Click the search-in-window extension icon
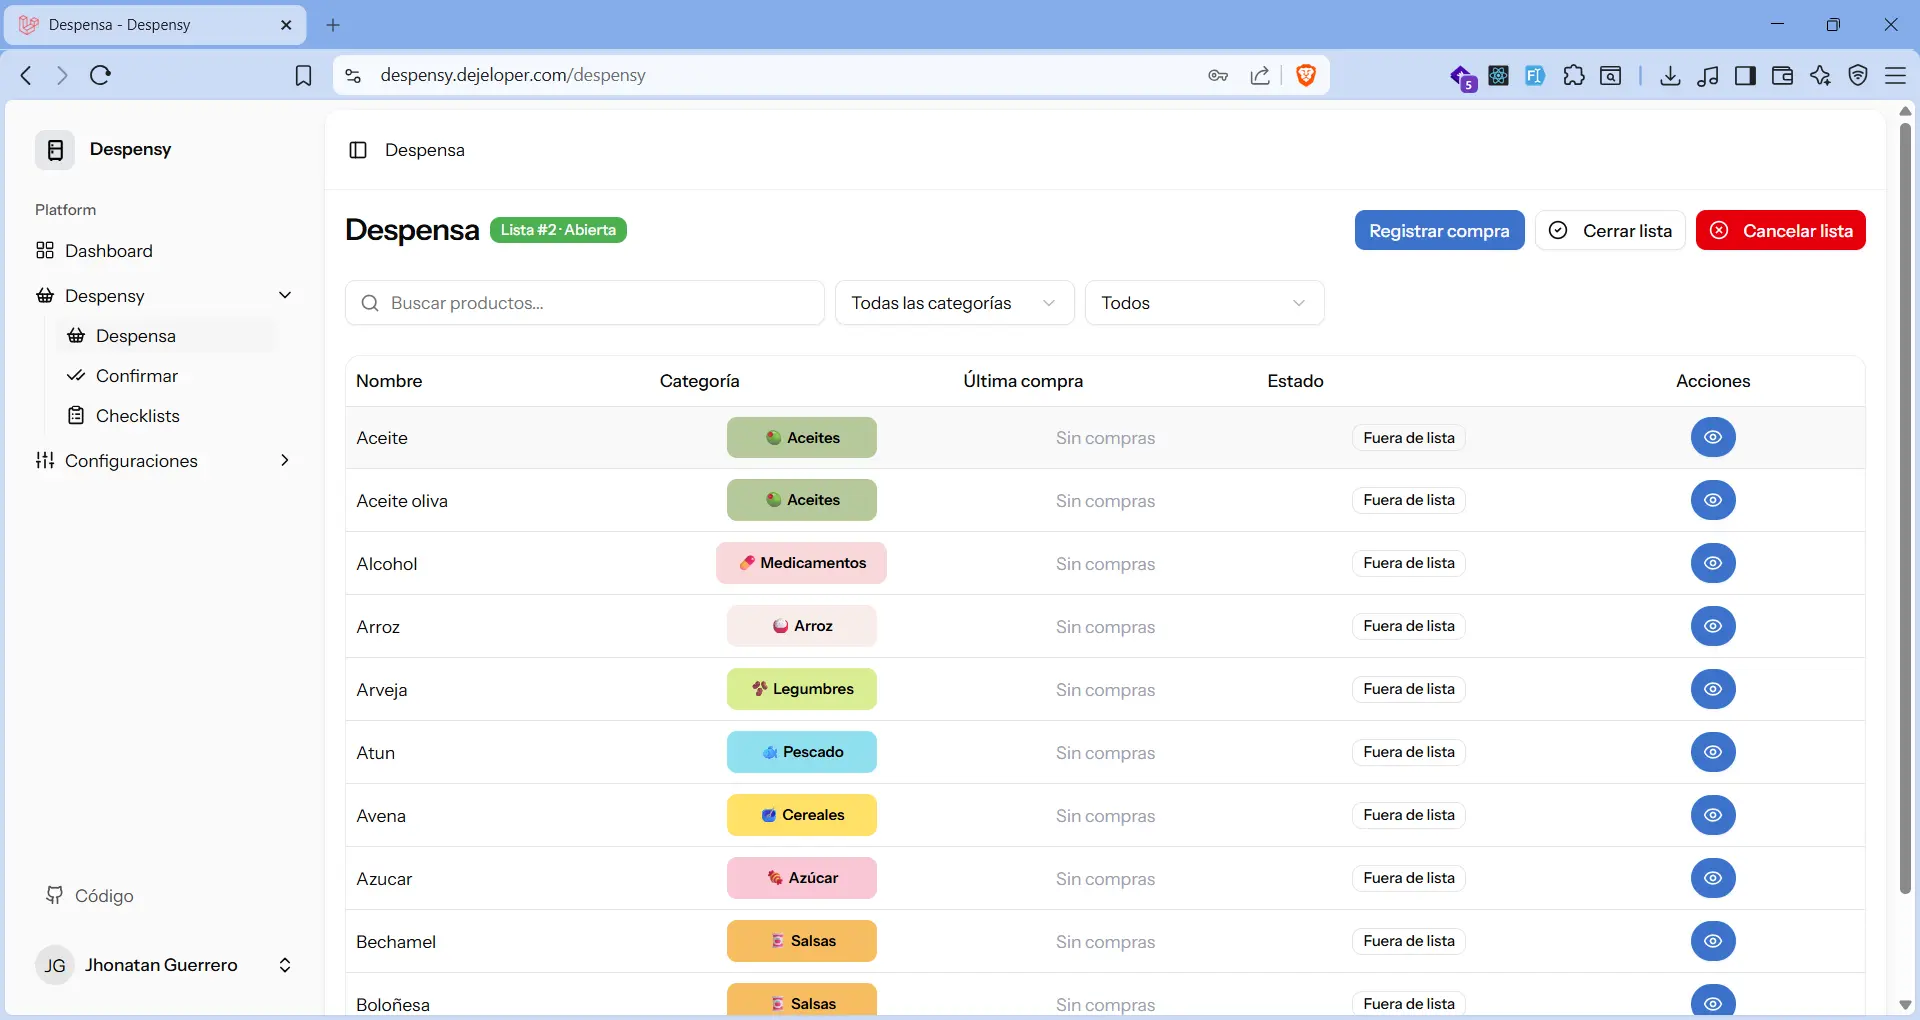 click(x=1610, y=75)
